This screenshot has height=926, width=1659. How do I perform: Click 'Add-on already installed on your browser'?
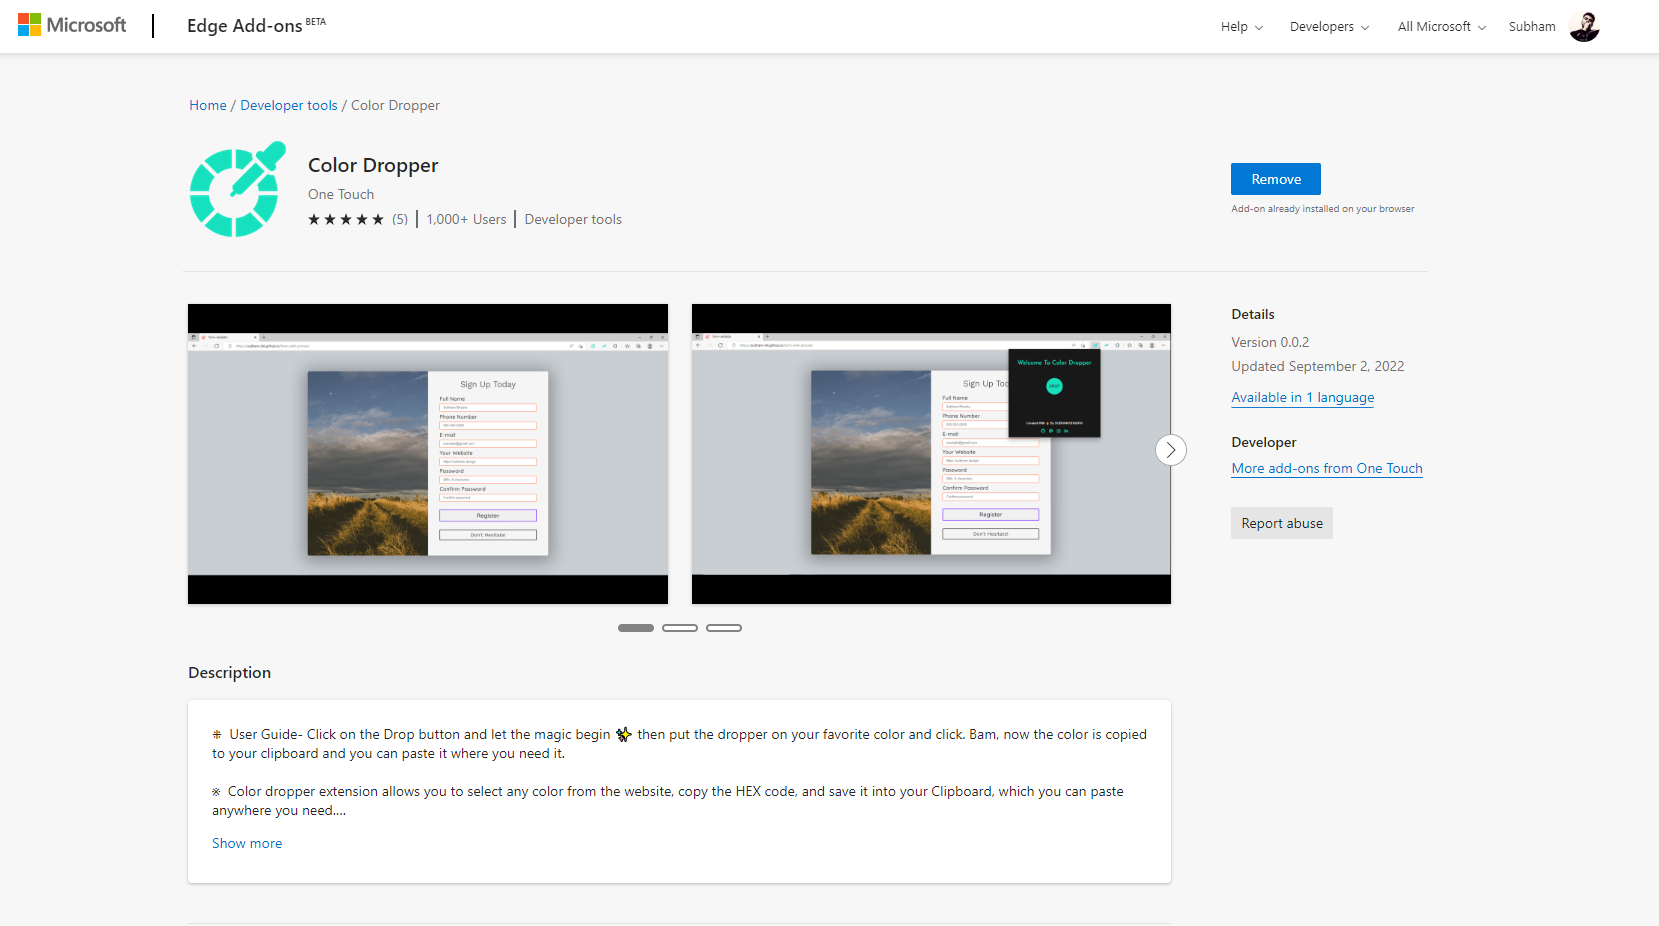[x=1323, y=209]
